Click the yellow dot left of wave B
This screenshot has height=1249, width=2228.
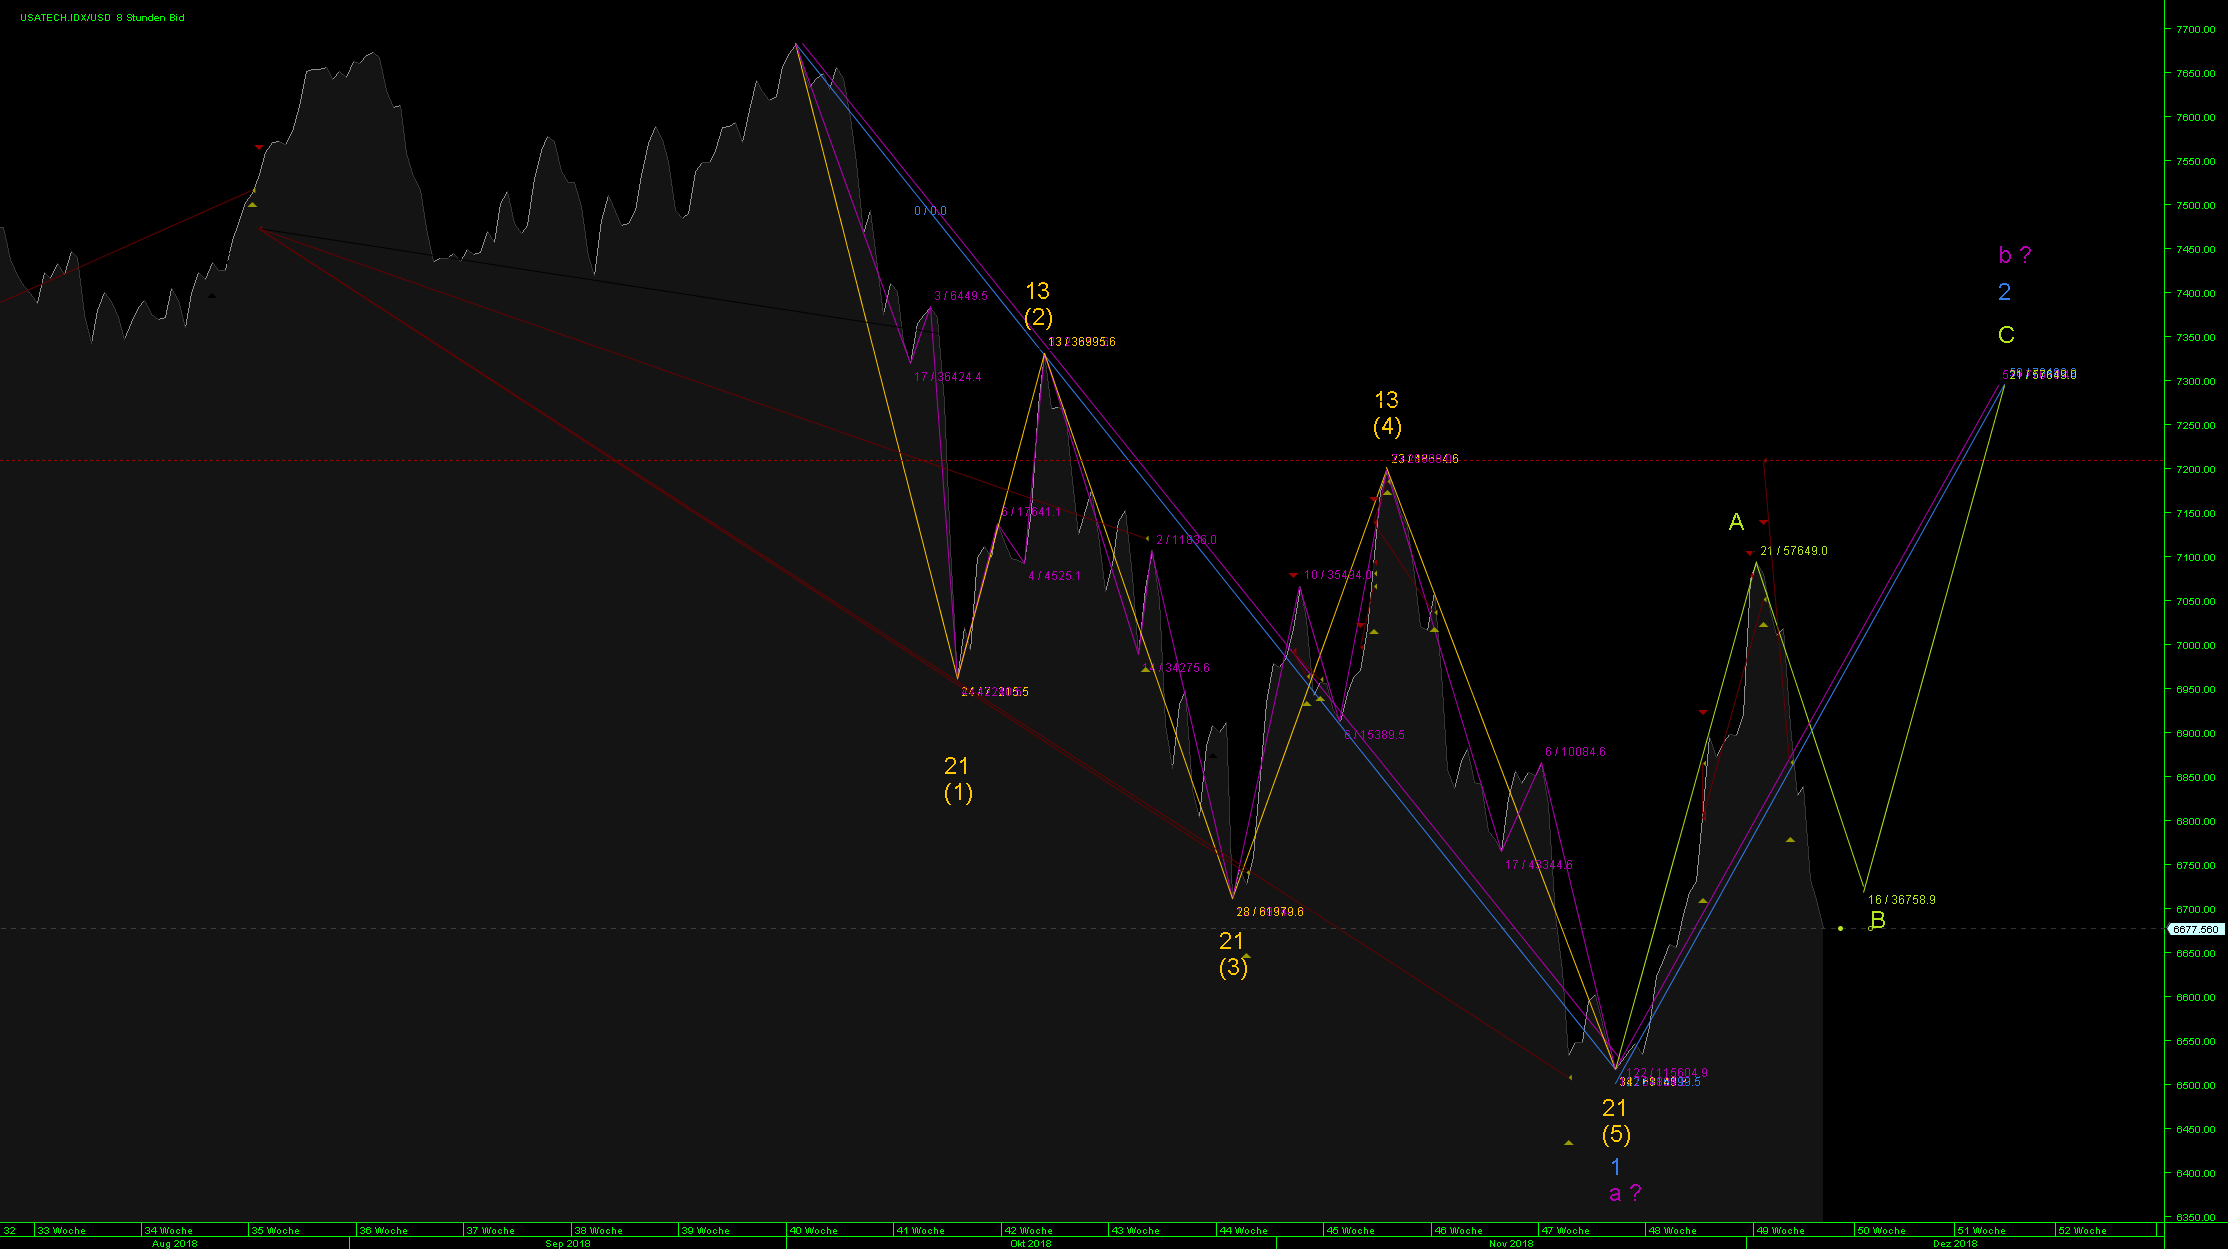[1840, 928]
